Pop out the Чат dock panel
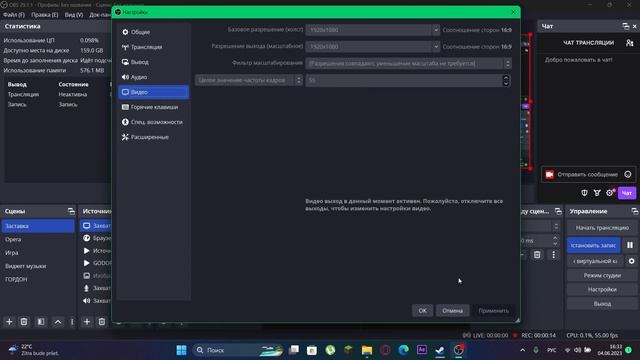 point(625,26)
